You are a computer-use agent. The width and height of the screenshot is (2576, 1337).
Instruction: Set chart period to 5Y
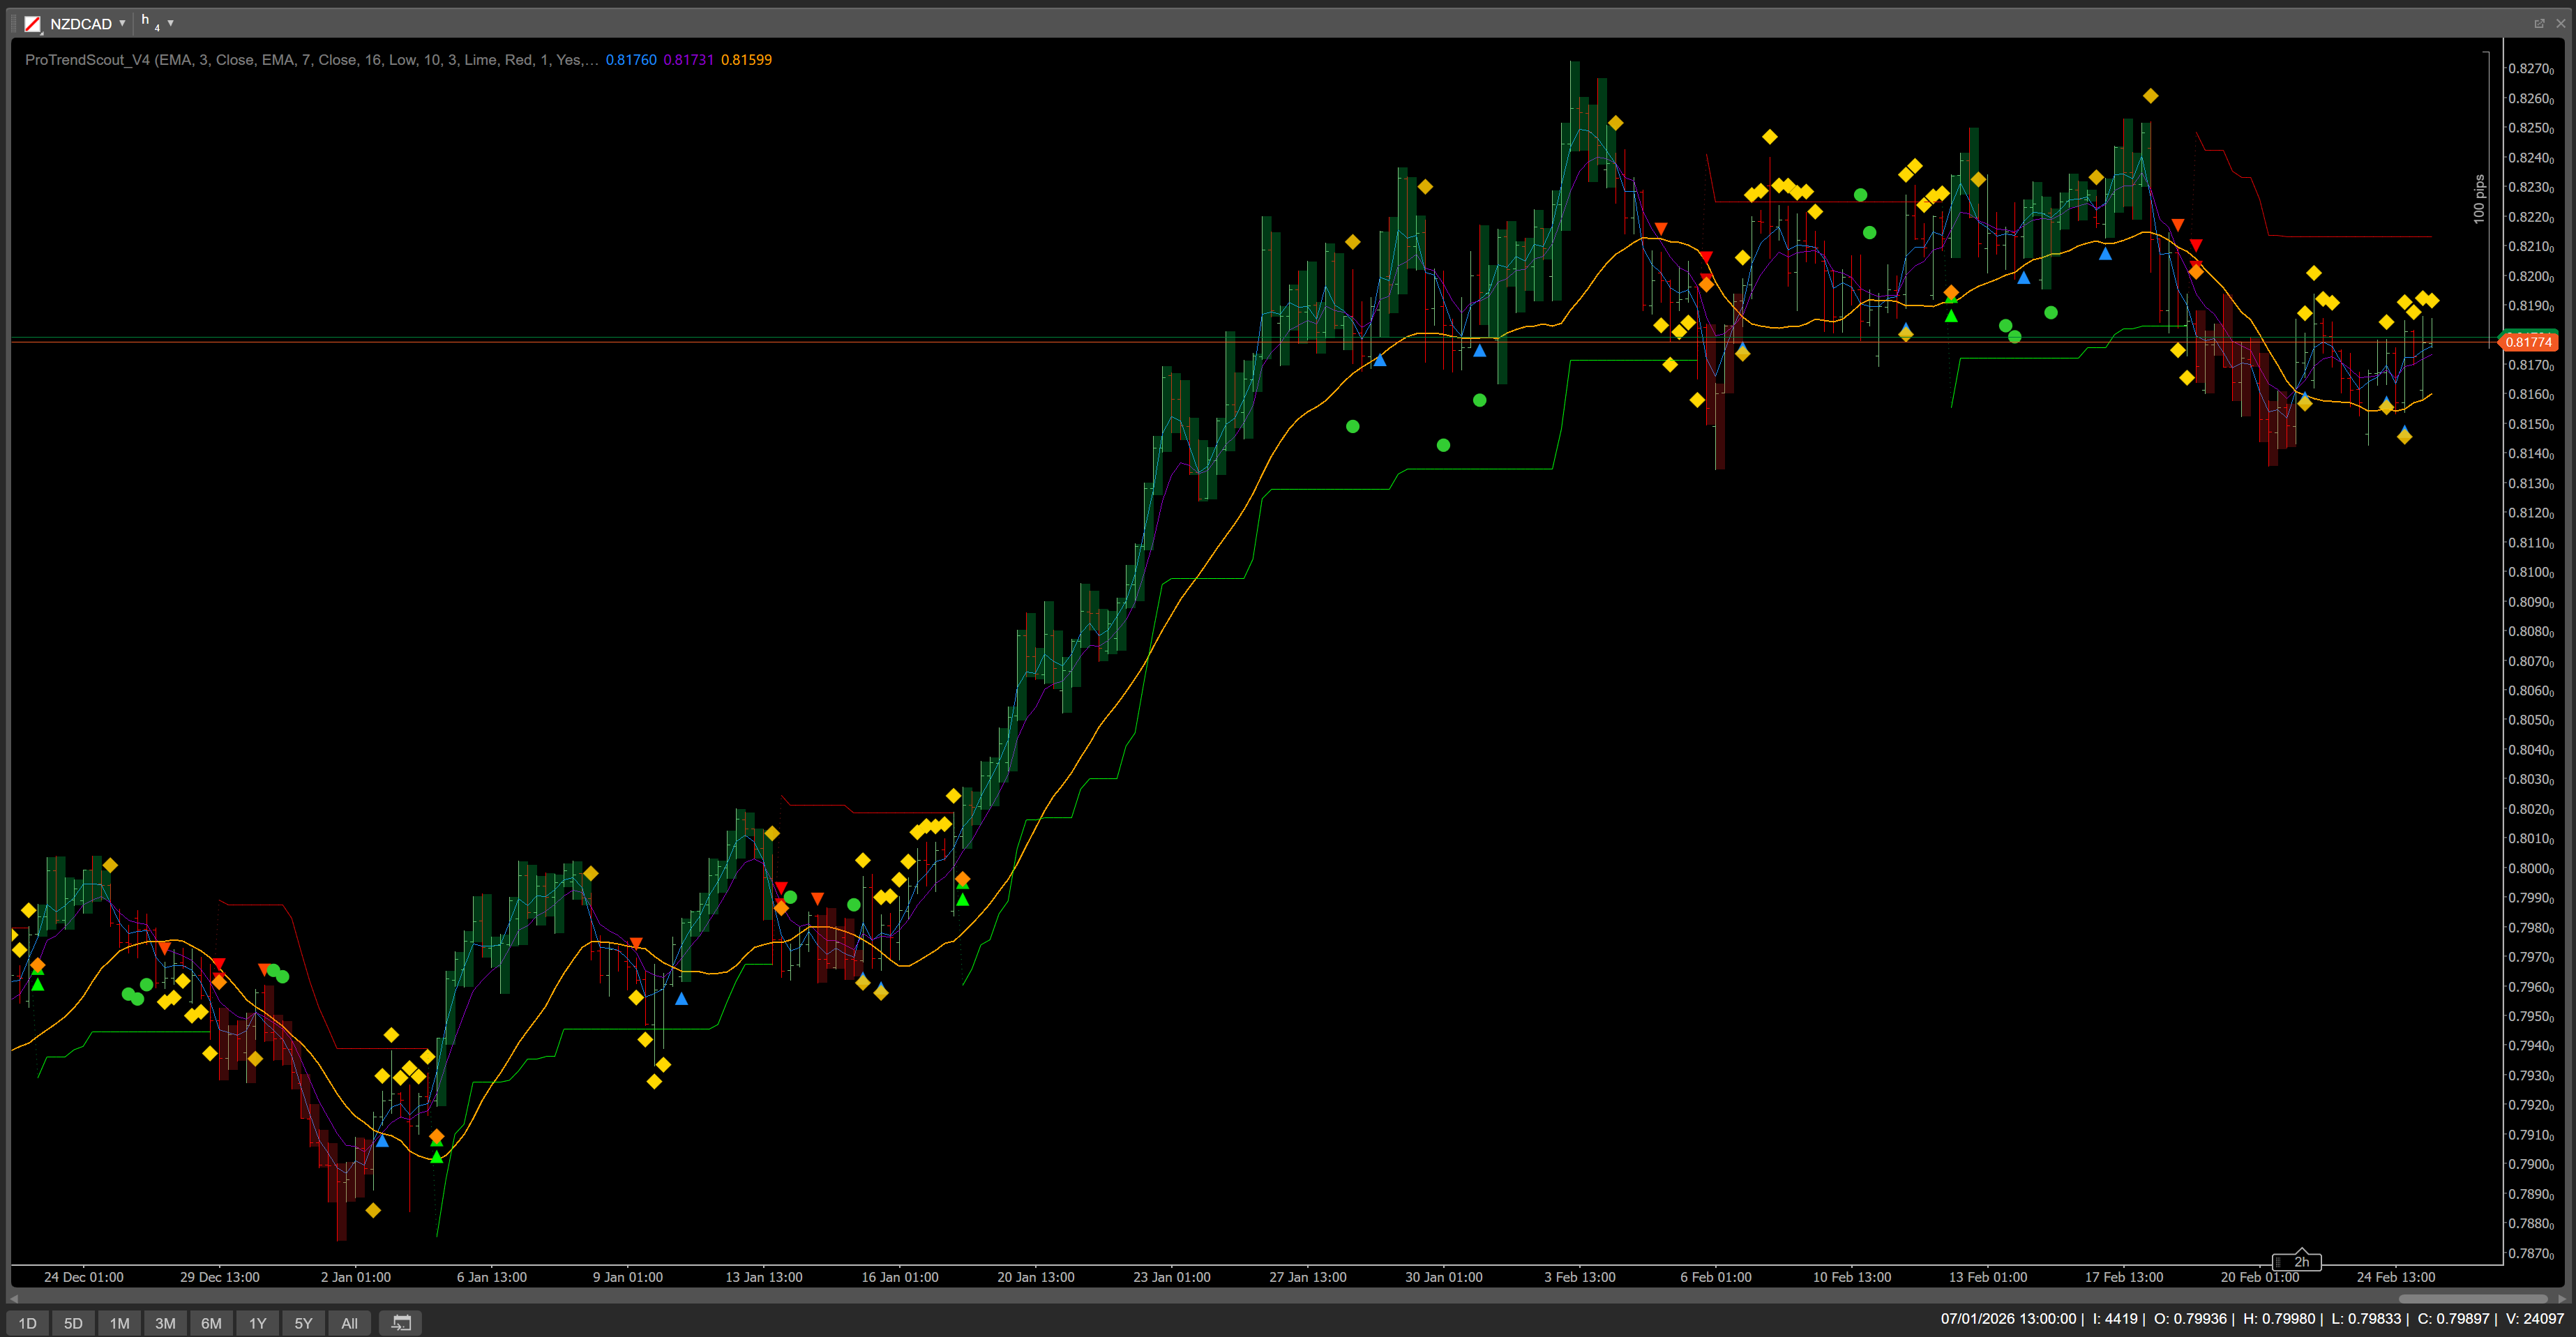coord(304,1323)
